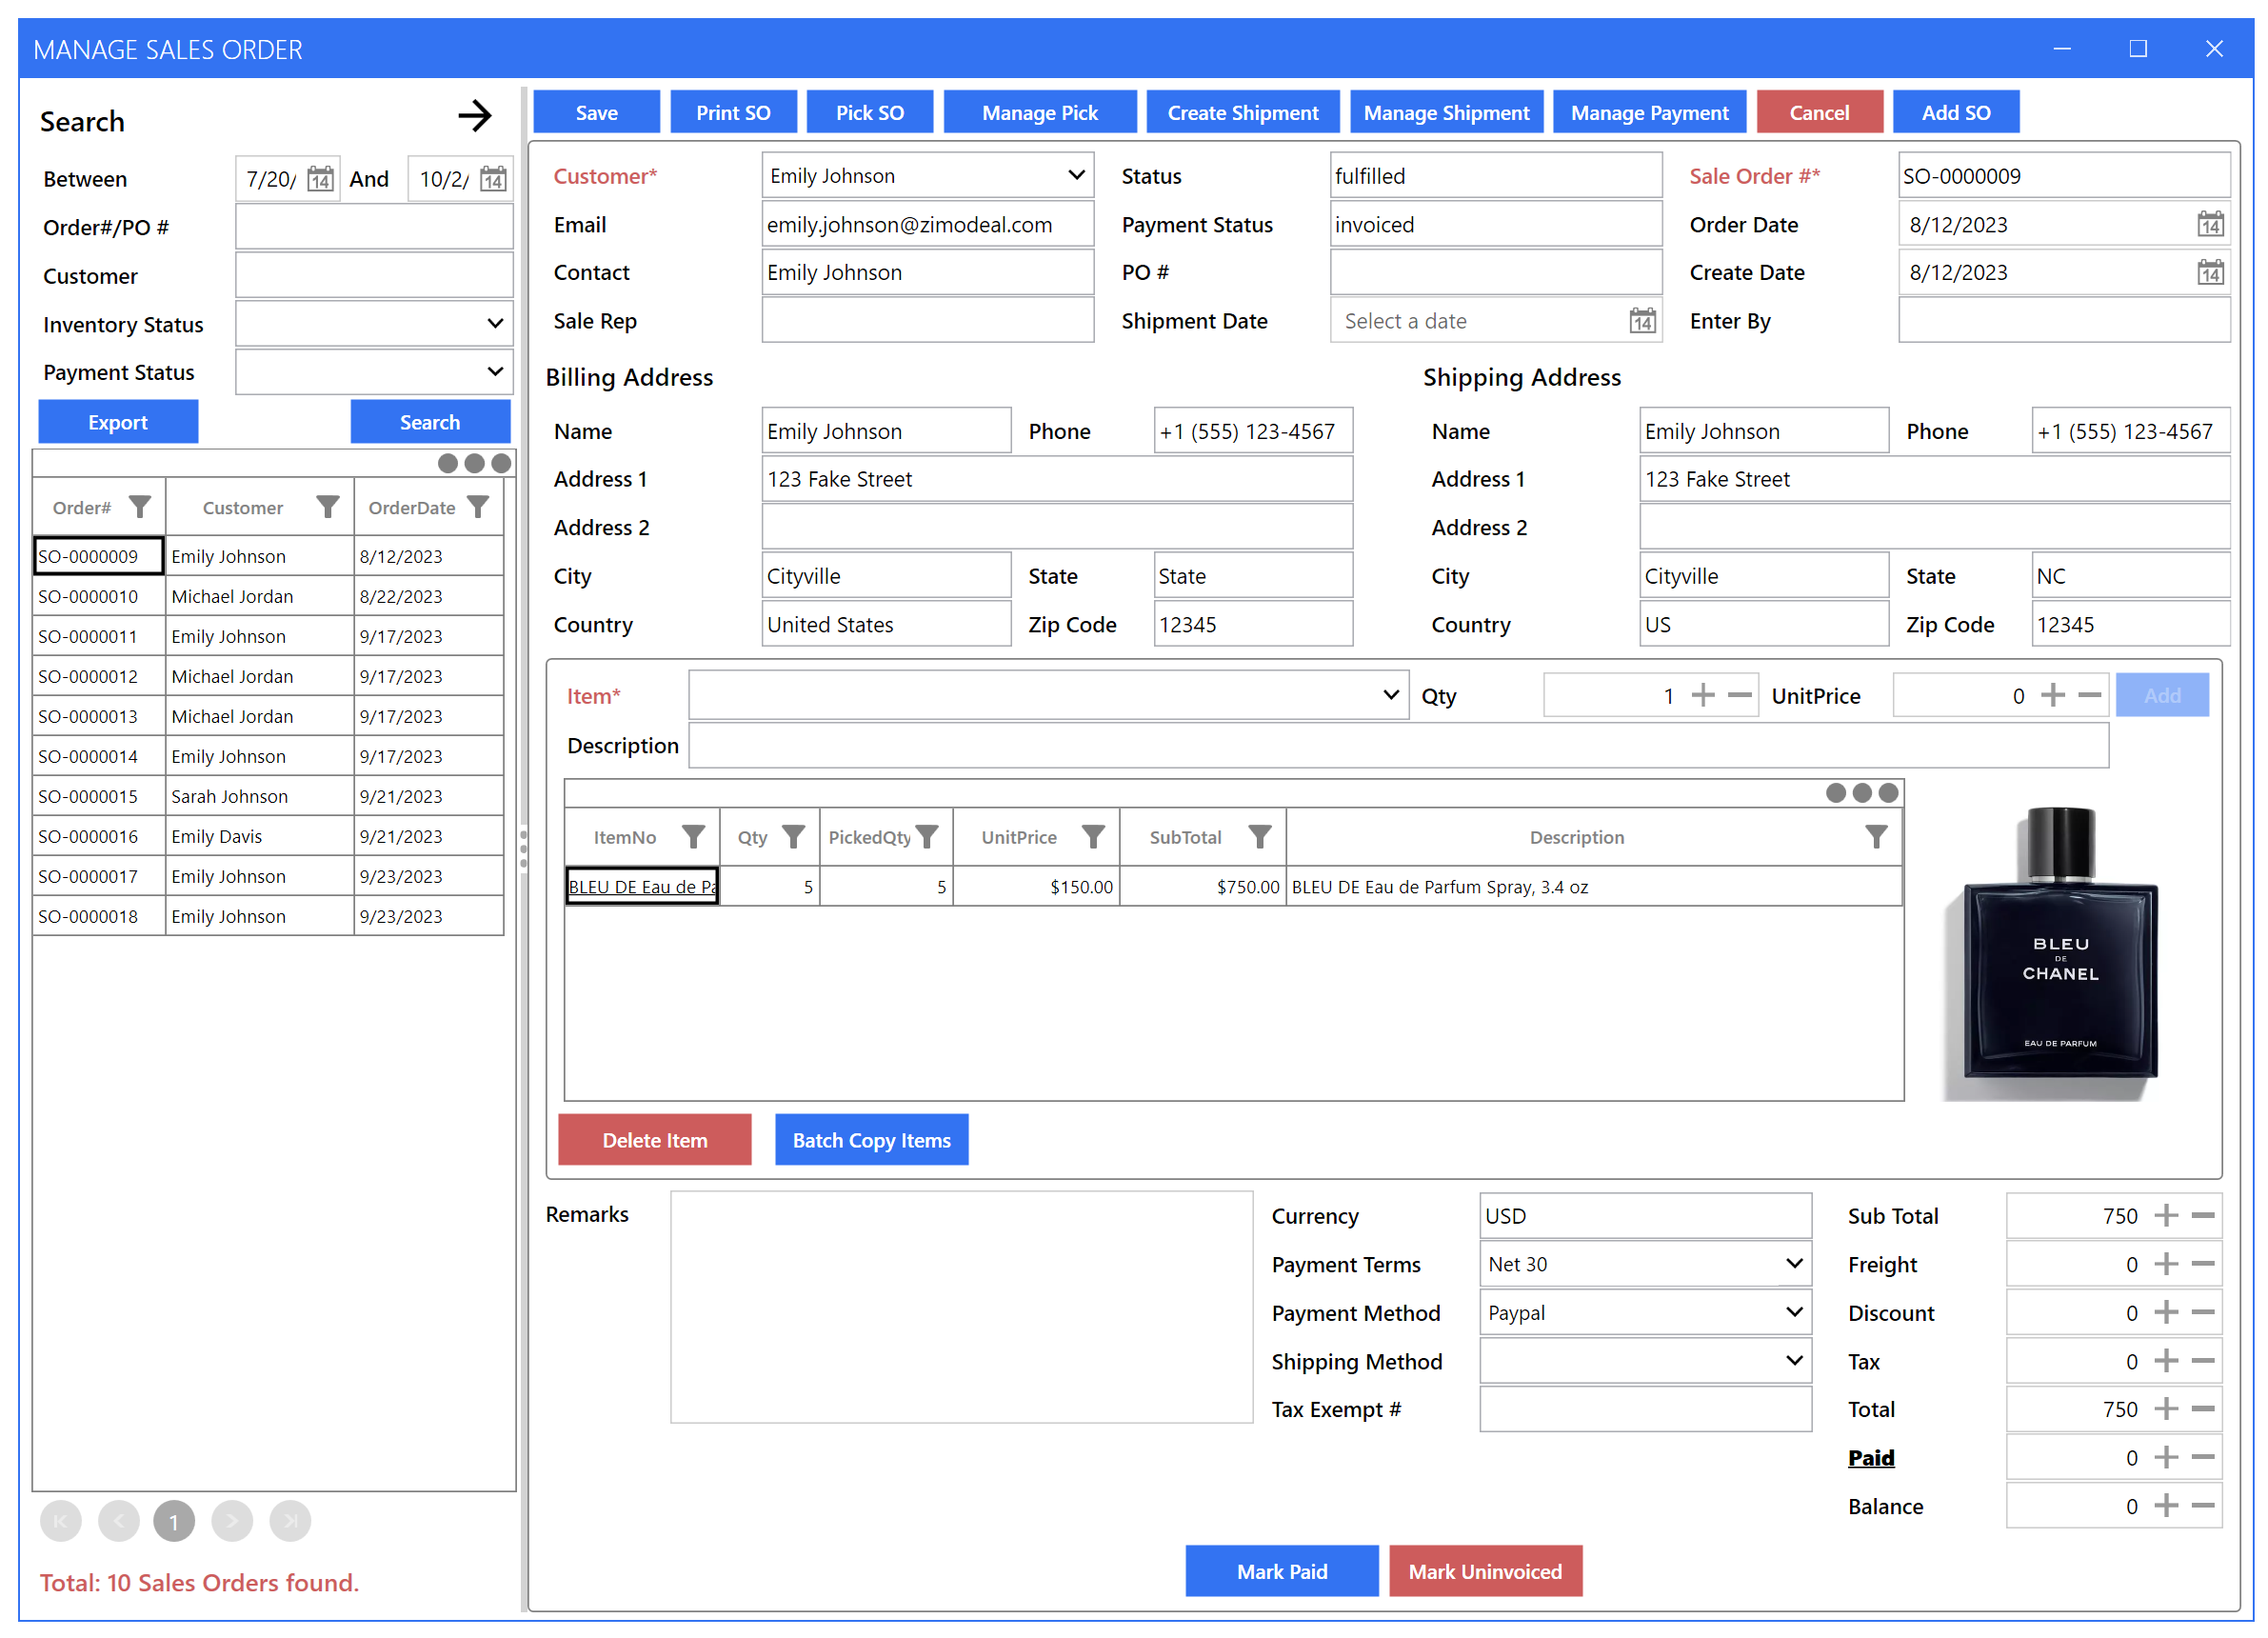Filter the Description column
Viewport: 2268px width, 1638px height.
click(1875, 837)
